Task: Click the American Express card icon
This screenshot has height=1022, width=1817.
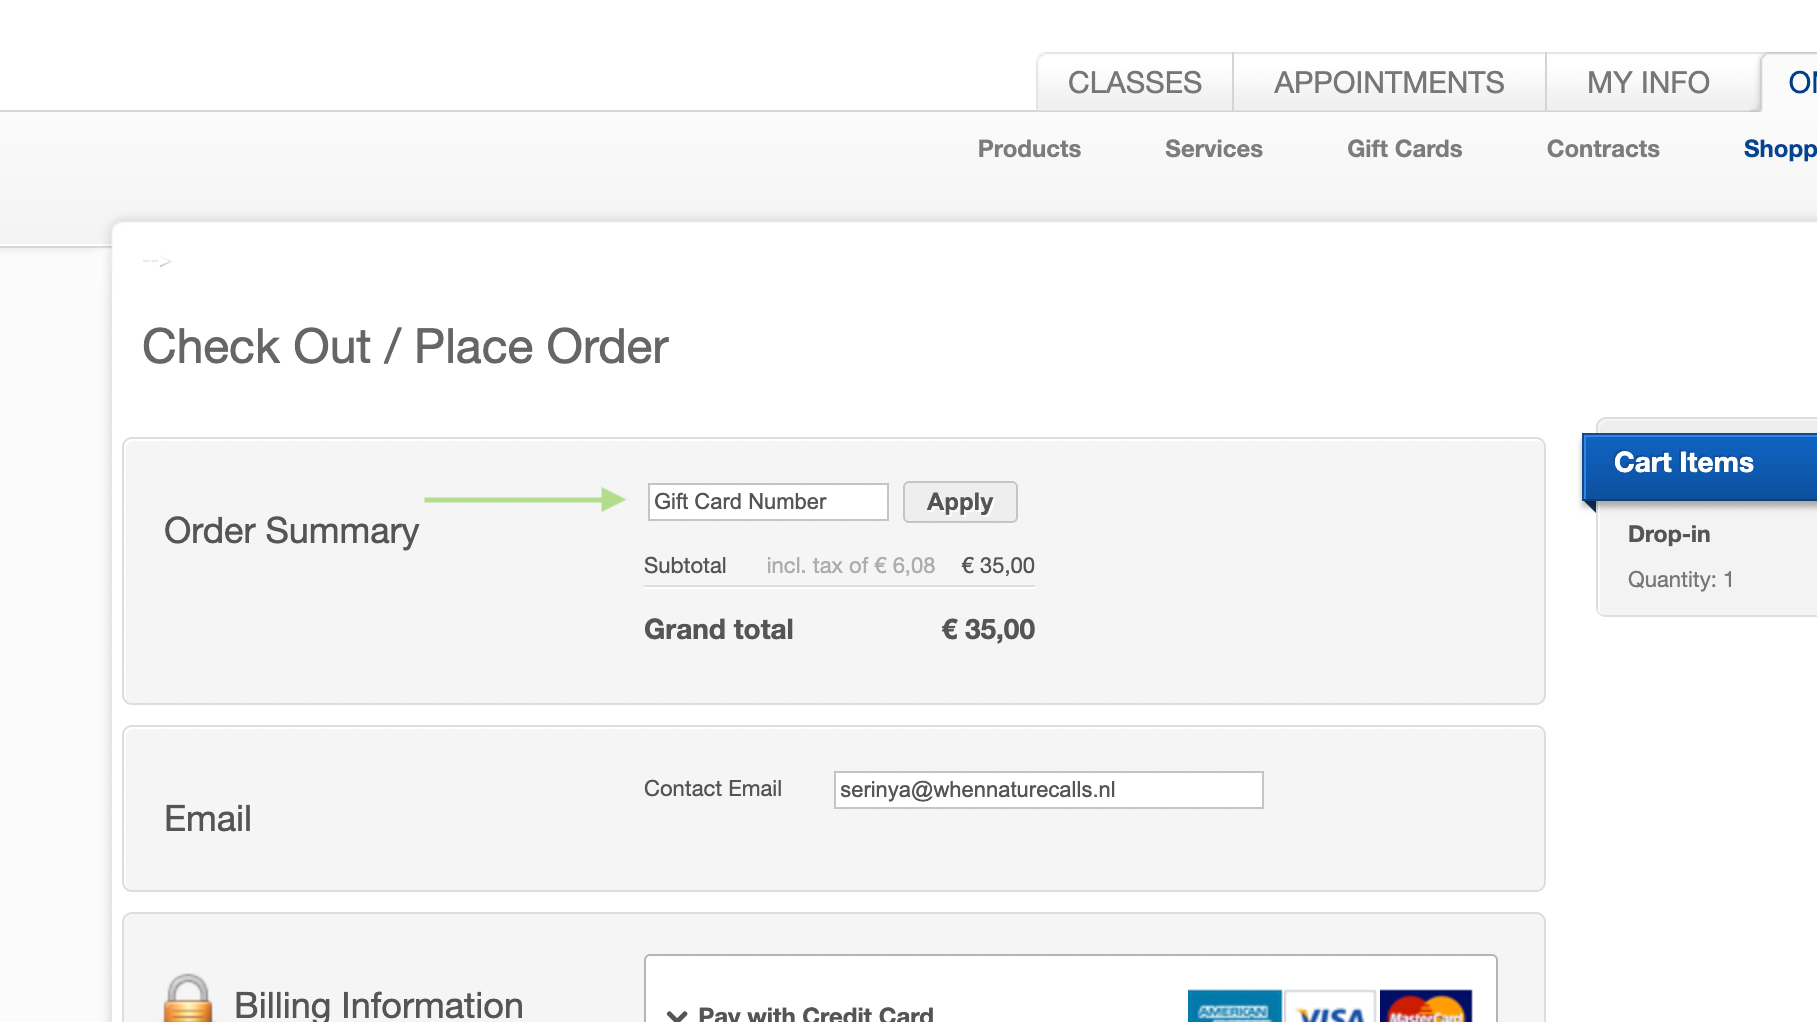Action: pos(1233,1007)
